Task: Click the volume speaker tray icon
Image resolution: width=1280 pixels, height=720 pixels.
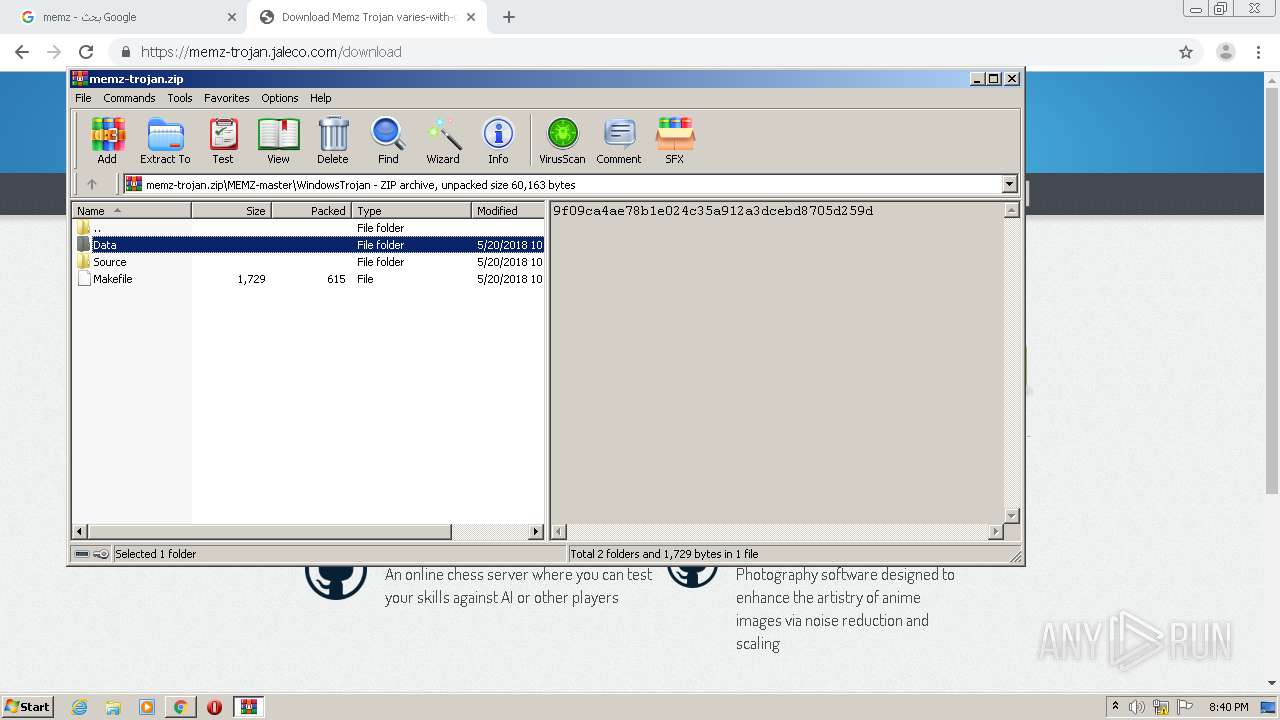Action: click(x=1137, y=707)
